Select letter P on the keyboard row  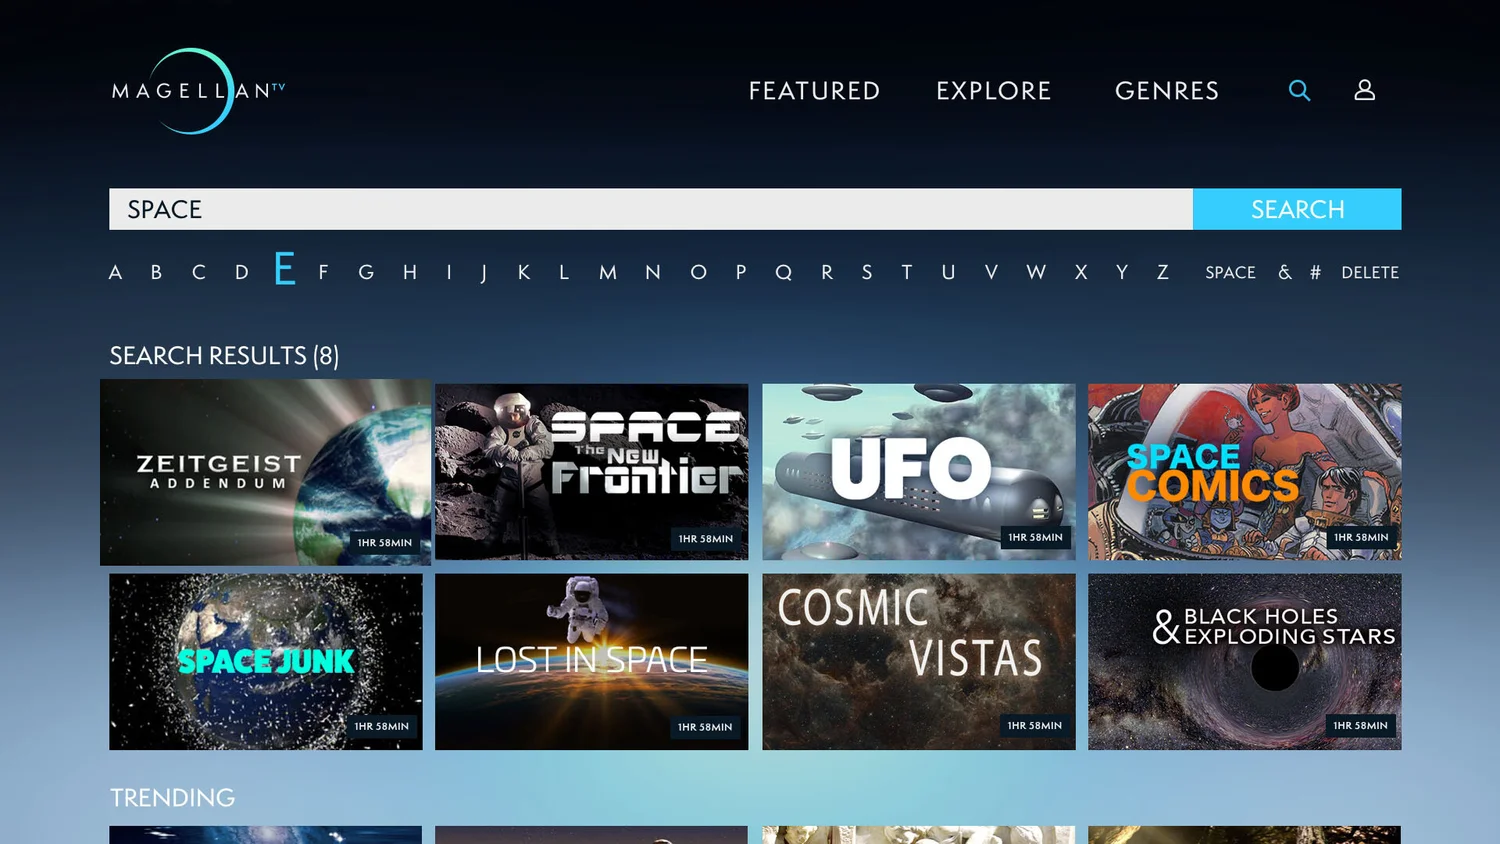[x=741, y=272]
